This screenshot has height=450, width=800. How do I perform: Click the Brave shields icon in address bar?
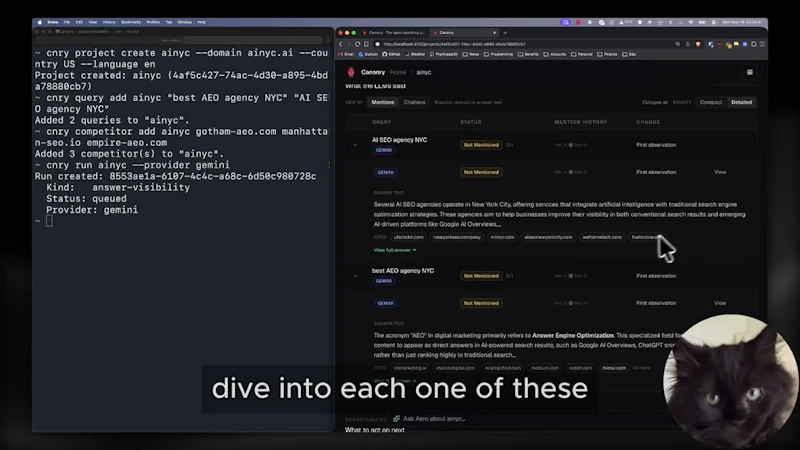point(698,44)
